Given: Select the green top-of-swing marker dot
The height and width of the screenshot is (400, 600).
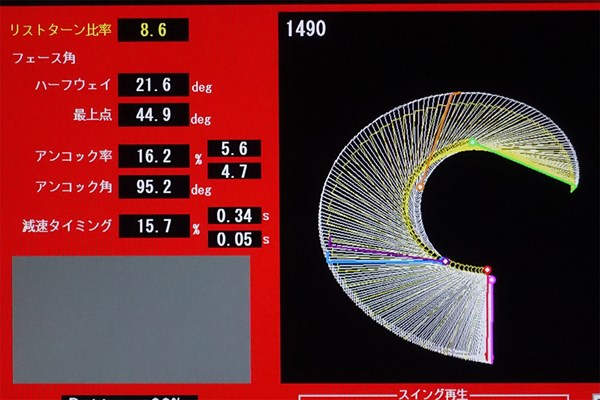Looking at the screenshot, I should pos(473,142).
